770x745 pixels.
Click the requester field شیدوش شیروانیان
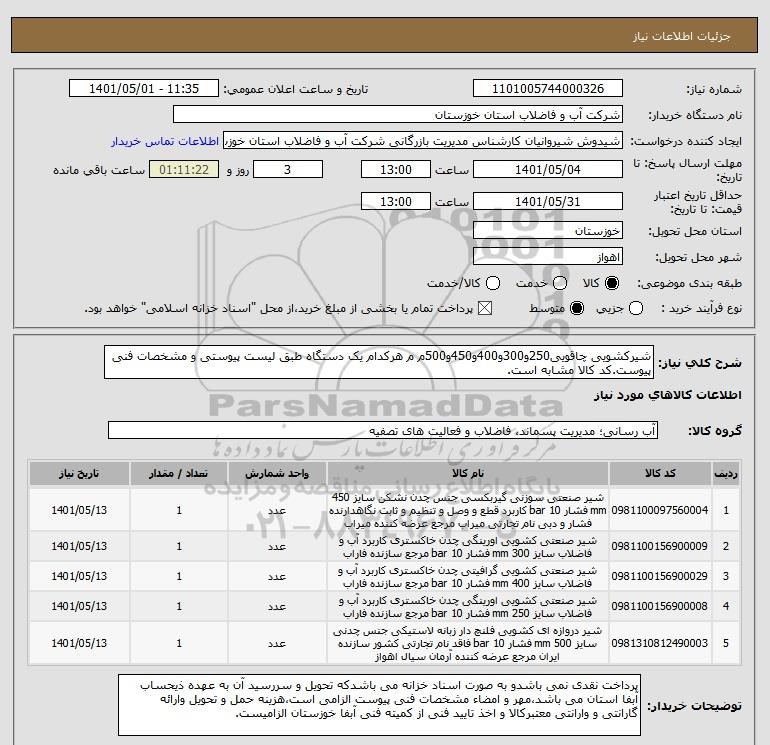(423, 141)
